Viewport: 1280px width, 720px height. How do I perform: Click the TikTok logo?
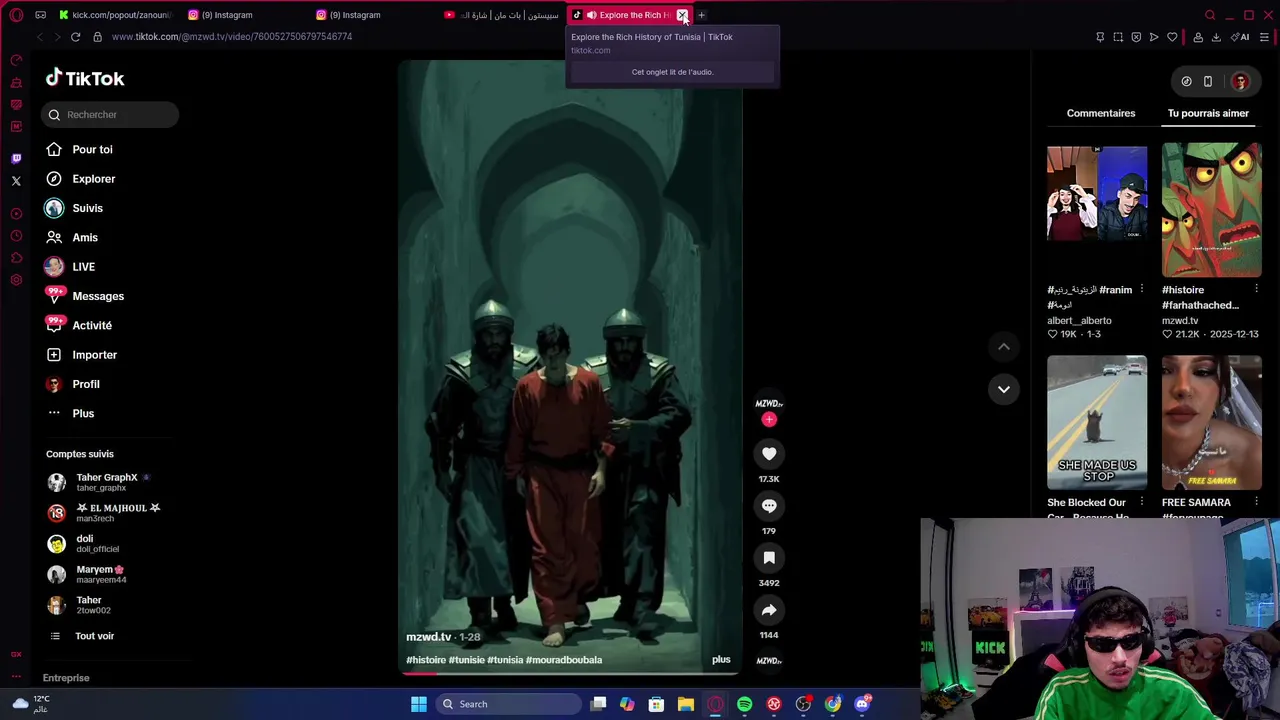click(85, 78)
